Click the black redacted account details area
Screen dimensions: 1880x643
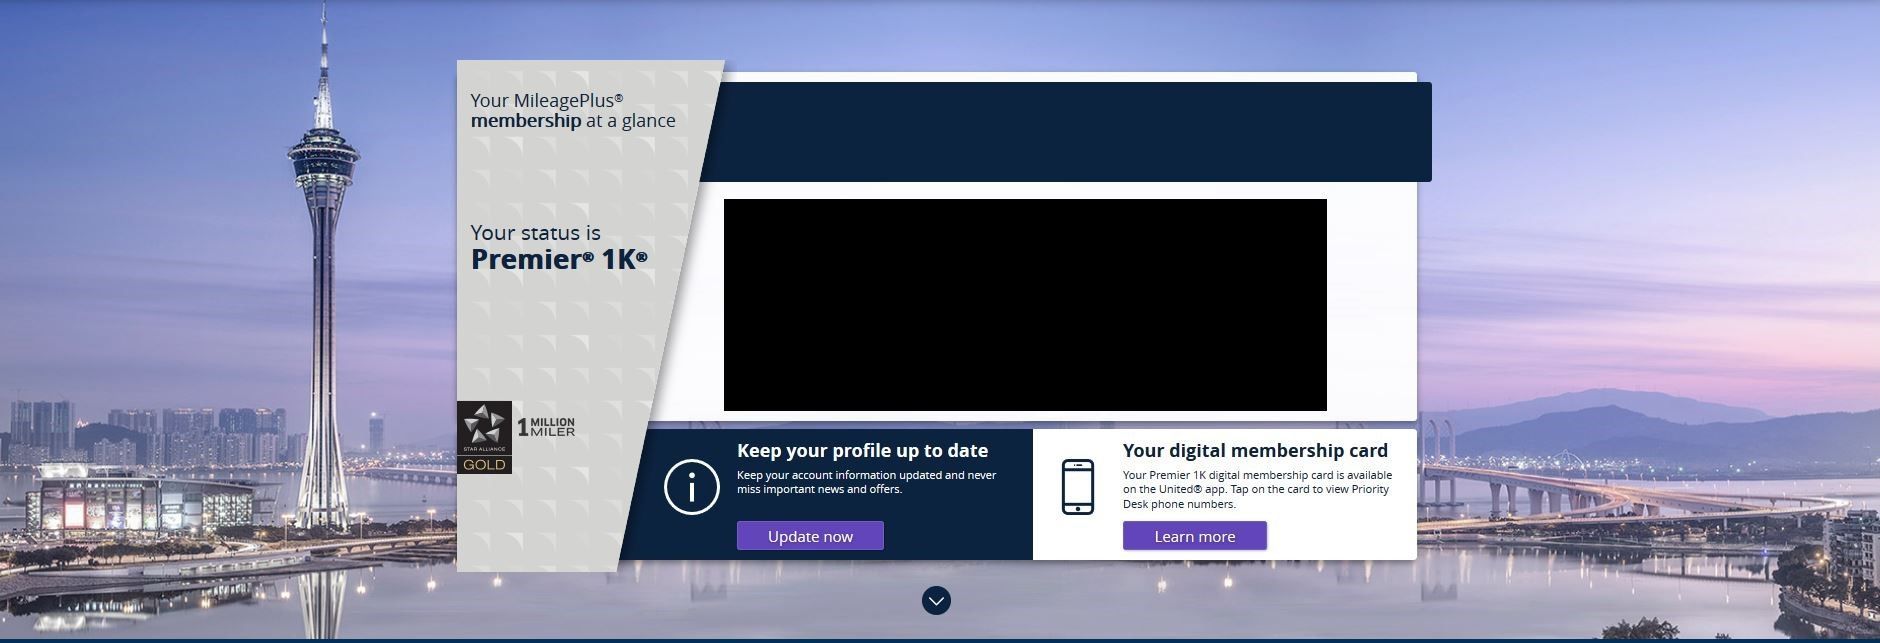pos(1025,305)
